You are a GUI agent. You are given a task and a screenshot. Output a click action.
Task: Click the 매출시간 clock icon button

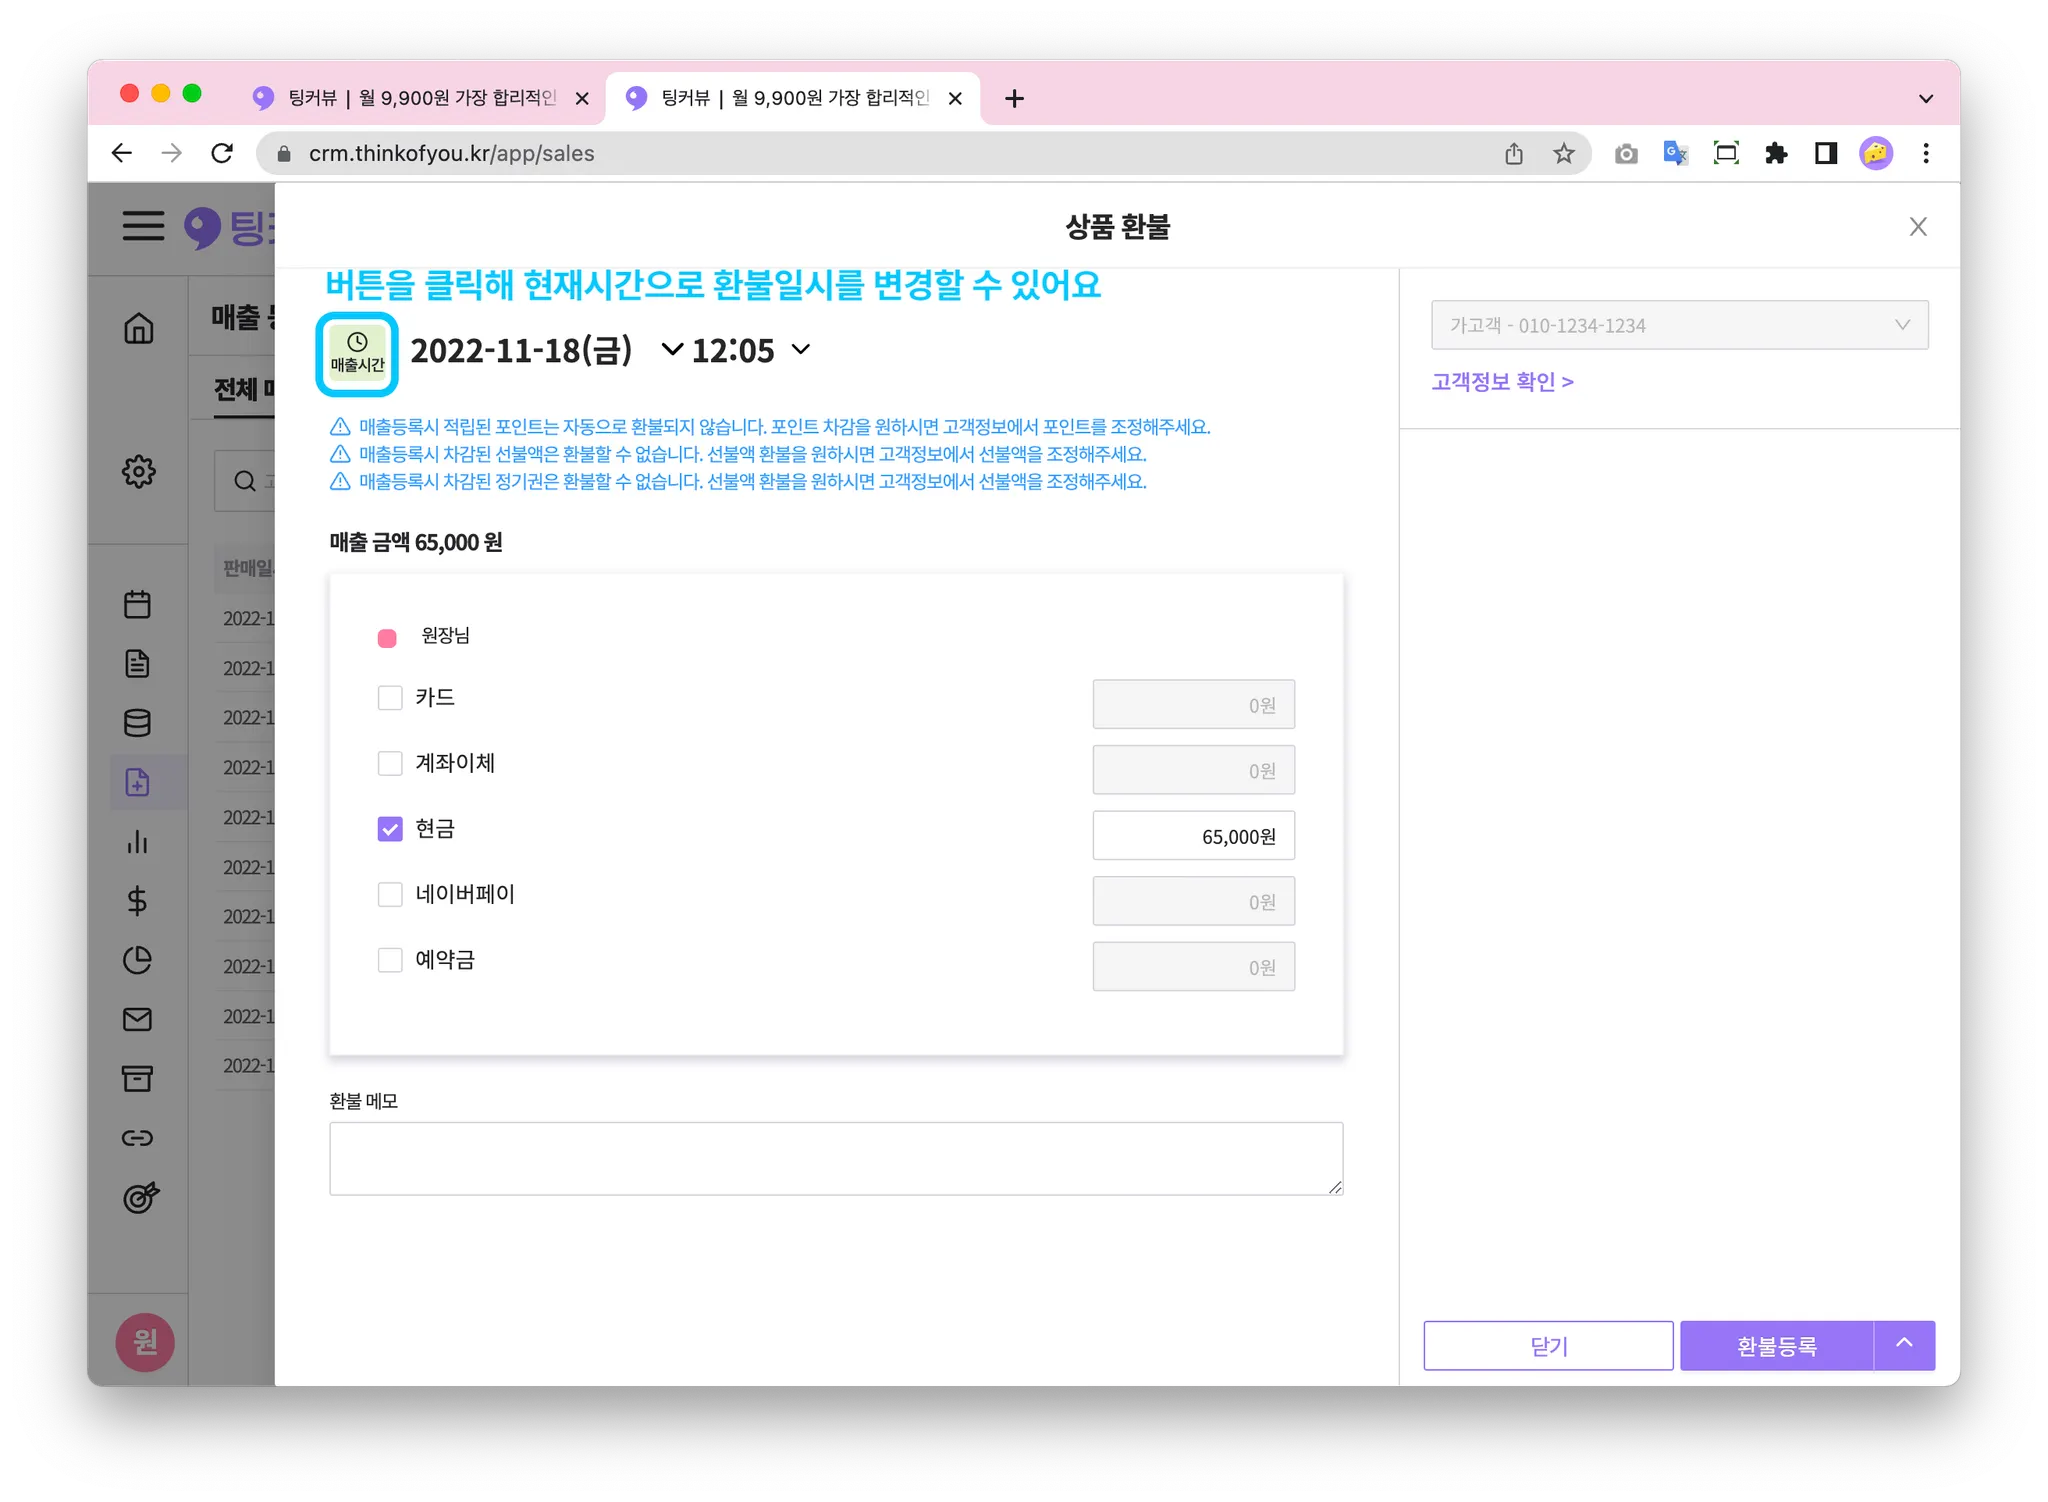click(x=357, y=354)
